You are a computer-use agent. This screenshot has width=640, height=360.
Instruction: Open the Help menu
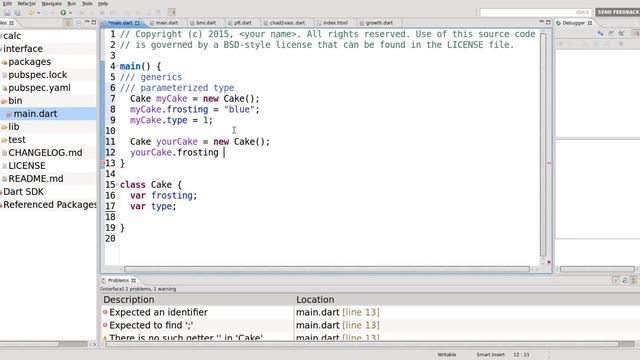click(103, 3)
